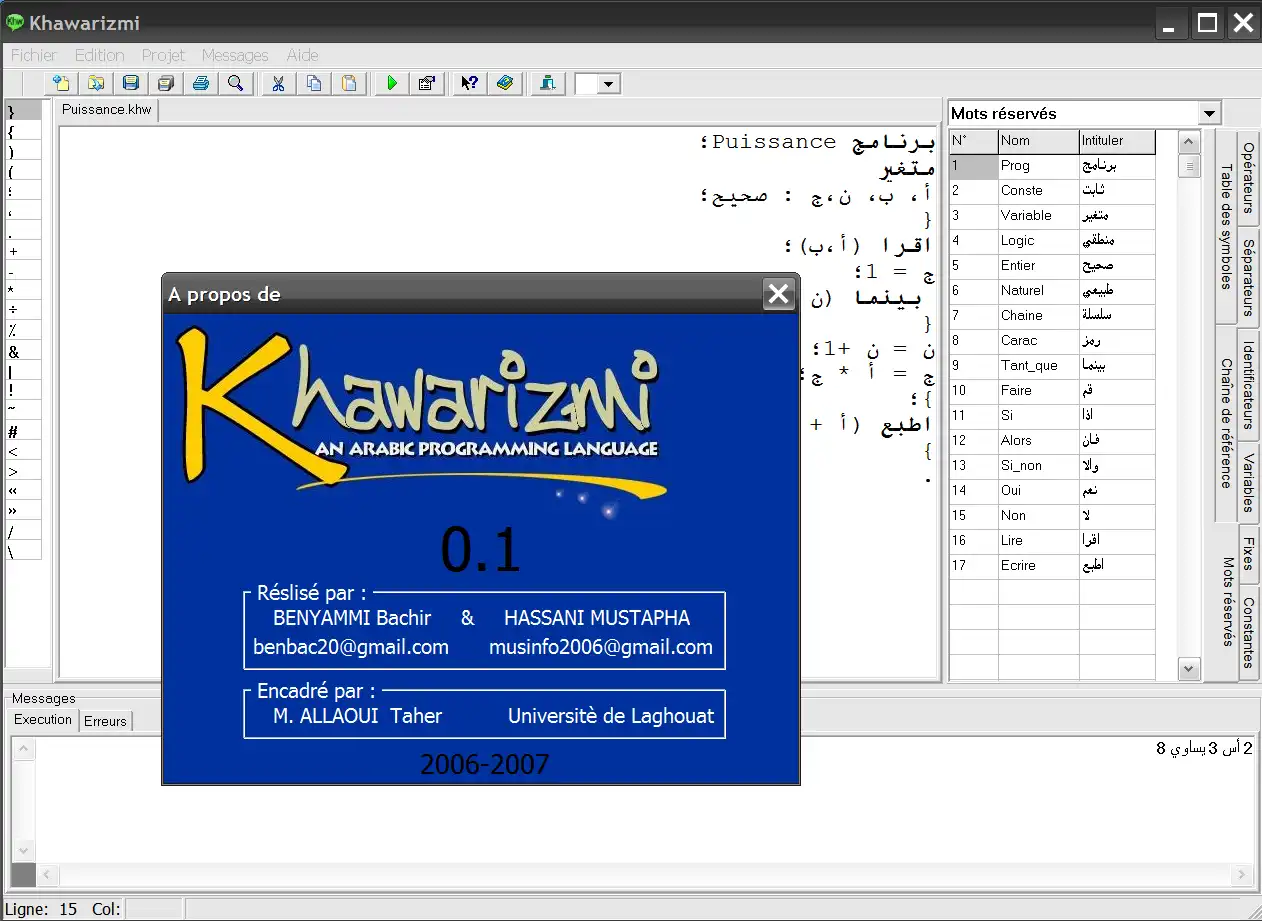Click the Save diskette toolbar icon
The height and width of the screenshot is (921, 1262).
(131, 83)
